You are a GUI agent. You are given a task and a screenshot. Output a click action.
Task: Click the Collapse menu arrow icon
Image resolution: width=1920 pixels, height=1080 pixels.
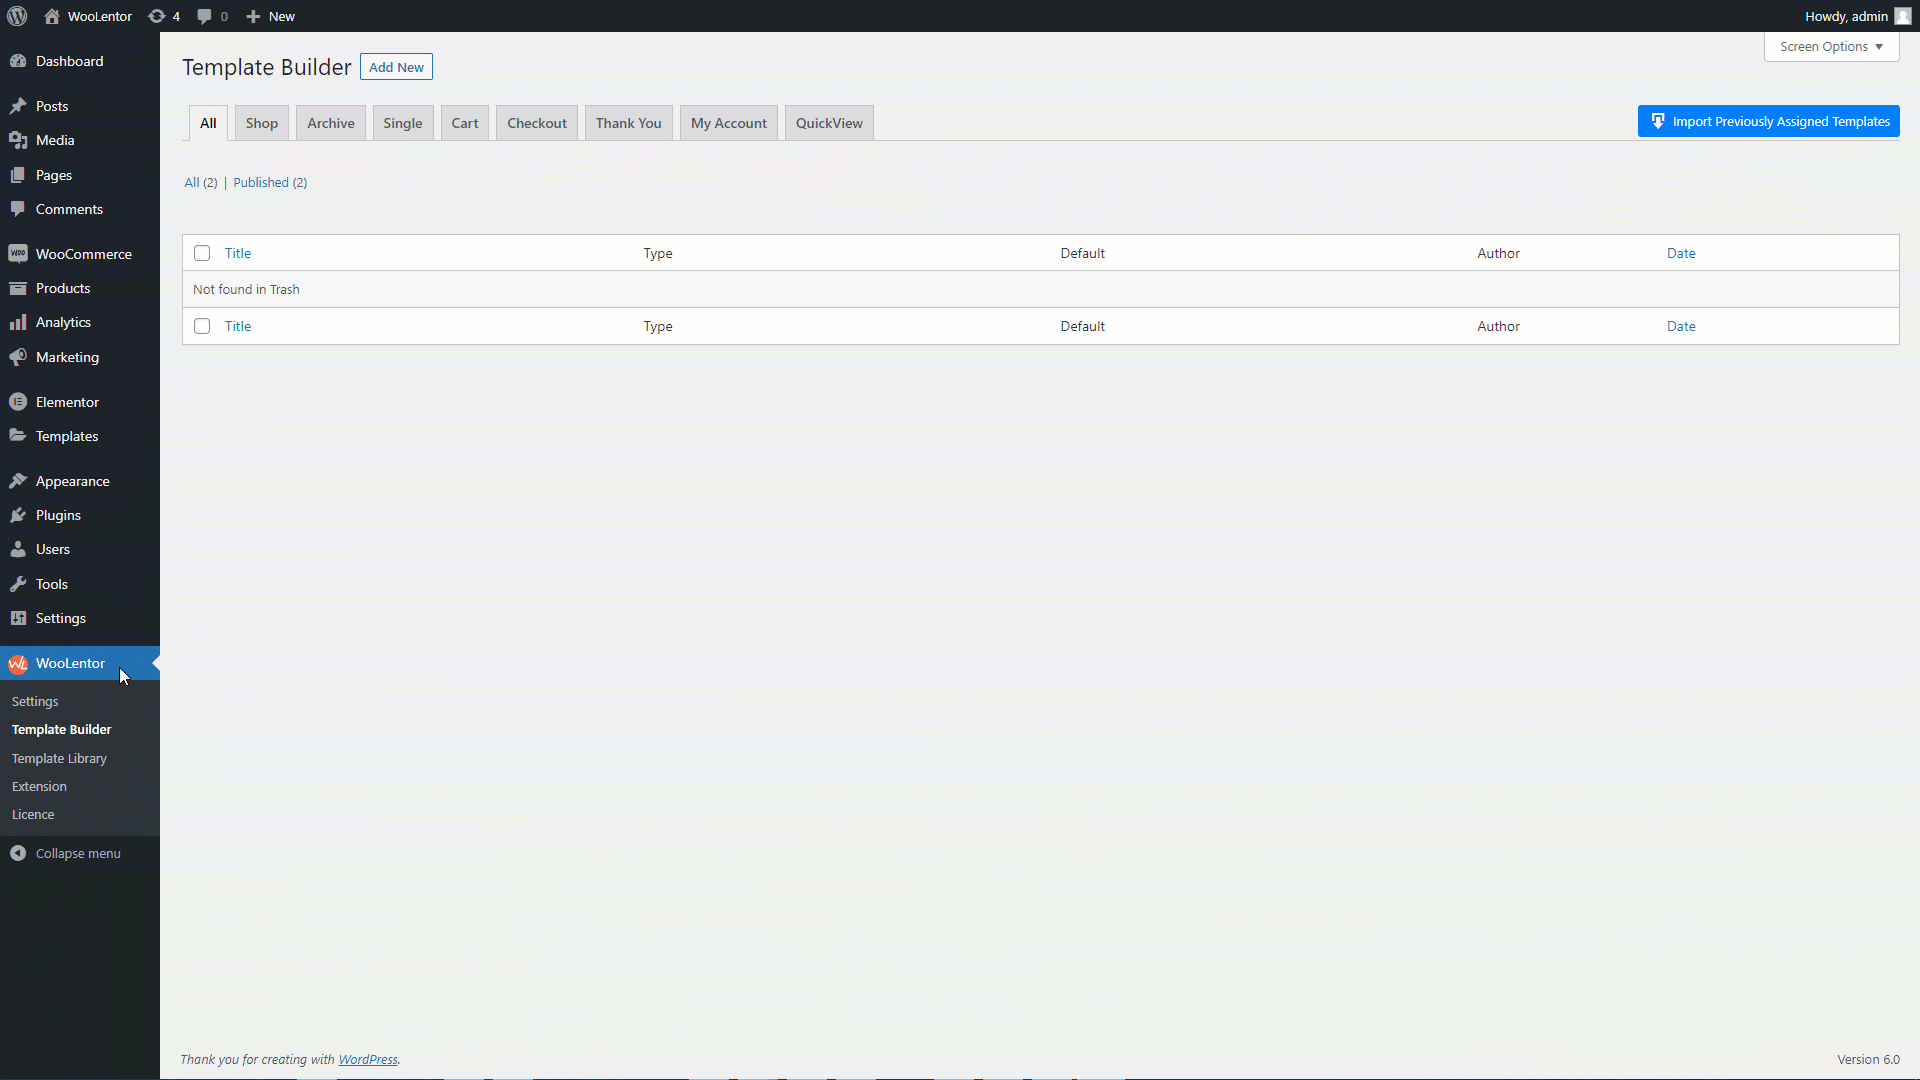[18, 853]
